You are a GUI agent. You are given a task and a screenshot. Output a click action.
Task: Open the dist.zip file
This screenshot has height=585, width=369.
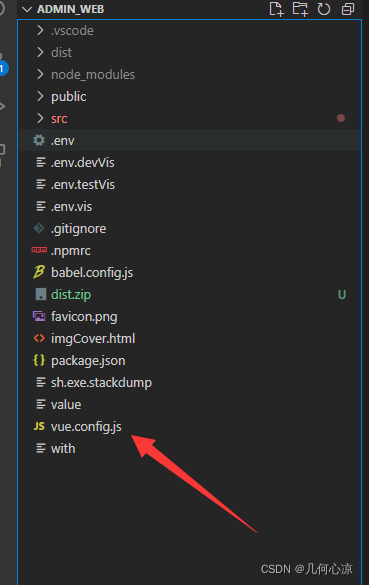pyautogui.click(x=71, y=295)
